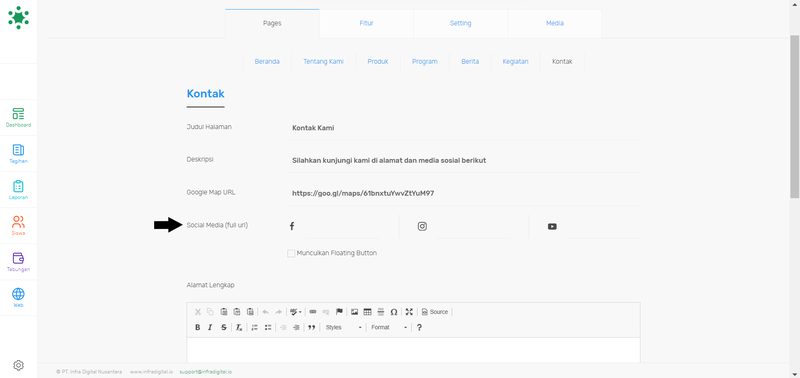The width and height of the screenshot is (800, 378).
Task: Click the Instagram URL input field
Action: pos(473,226)
